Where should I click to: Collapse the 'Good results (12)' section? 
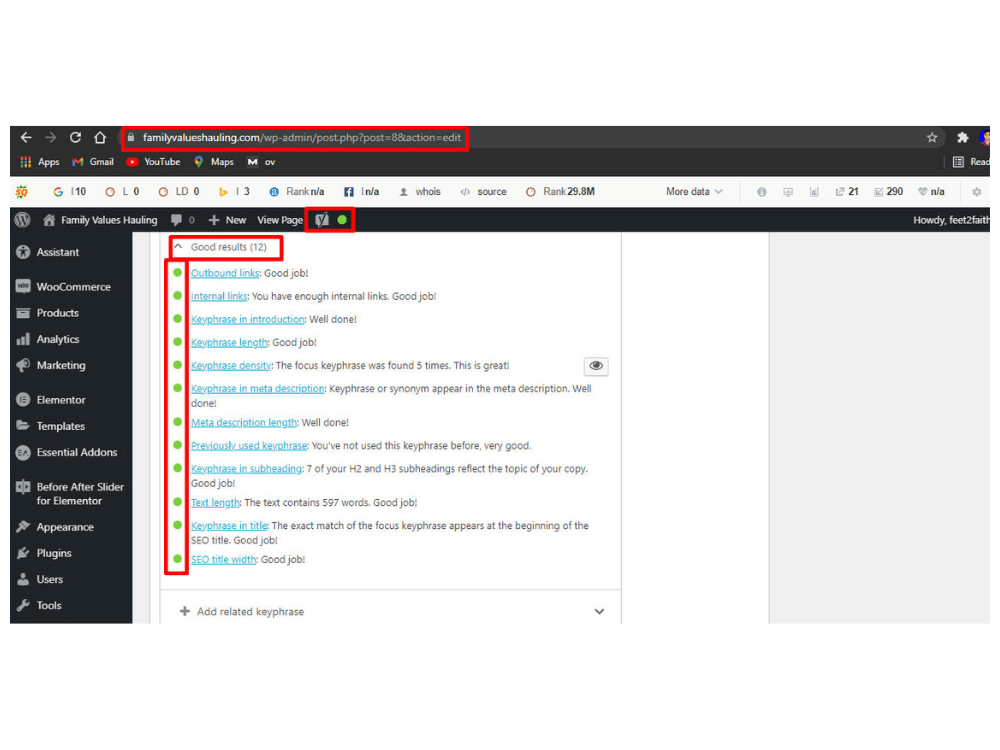[x=221, y=247]
